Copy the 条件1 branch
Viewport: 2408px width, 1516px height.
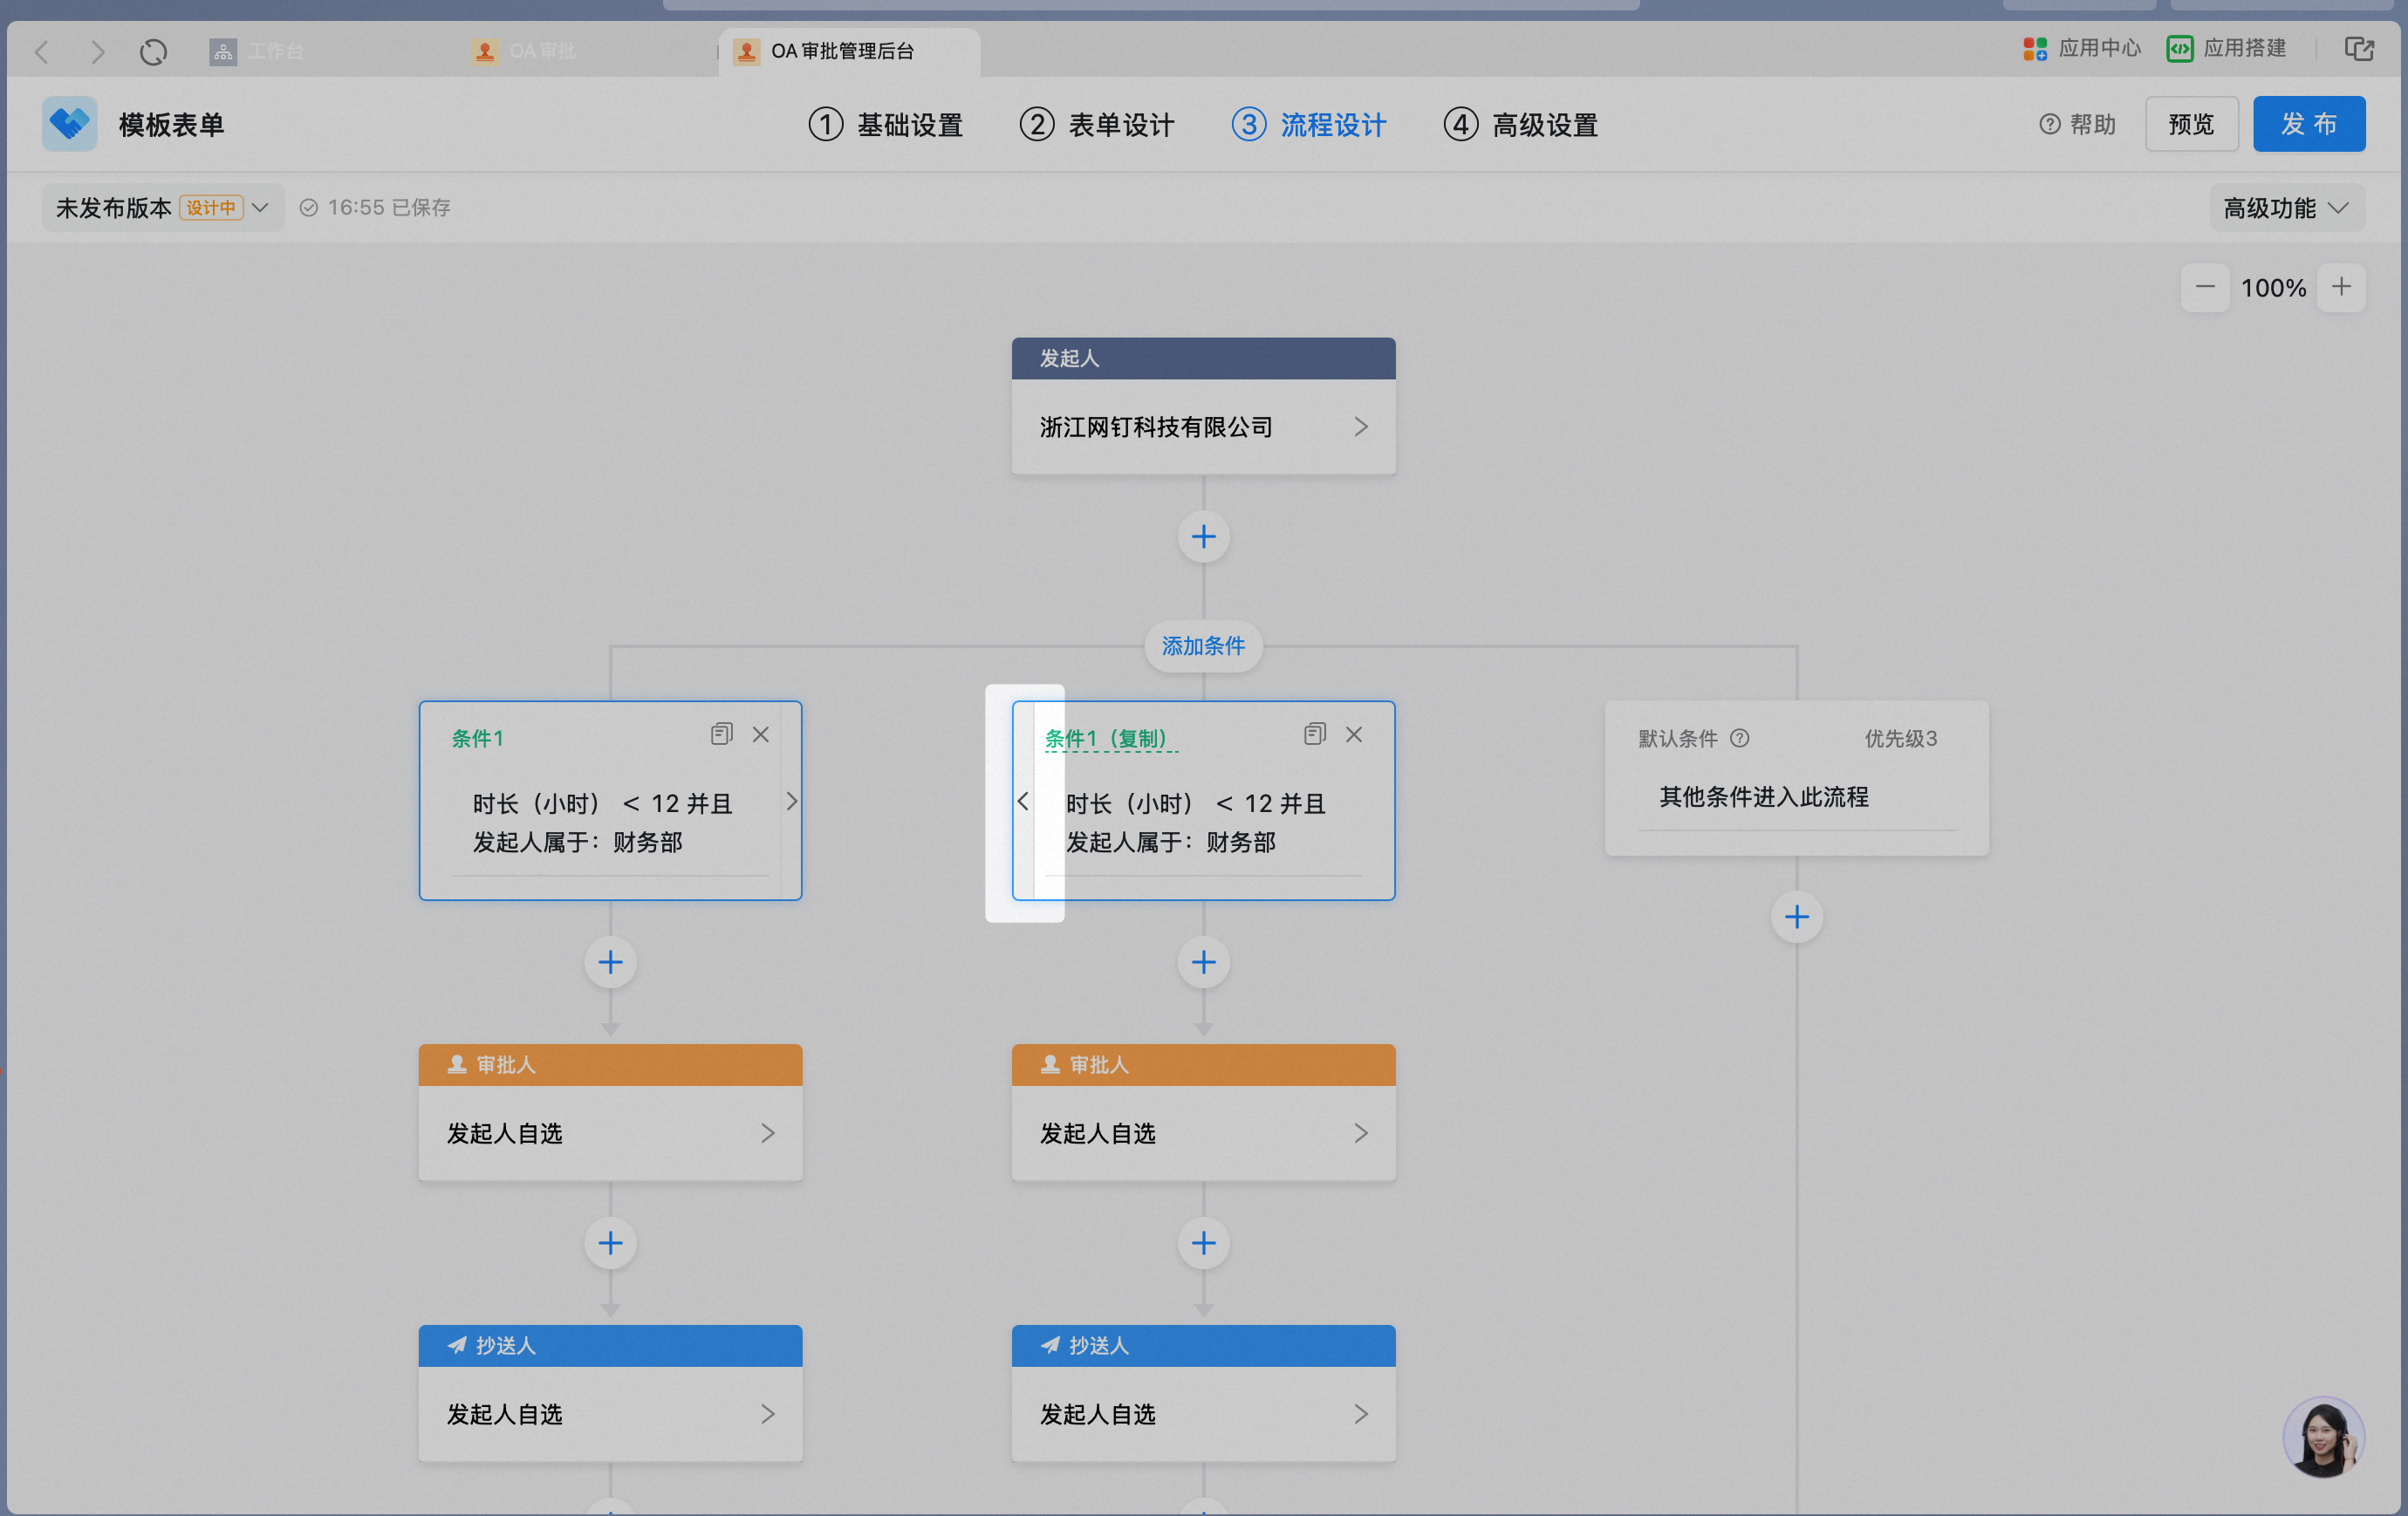[x=721, y=734]
